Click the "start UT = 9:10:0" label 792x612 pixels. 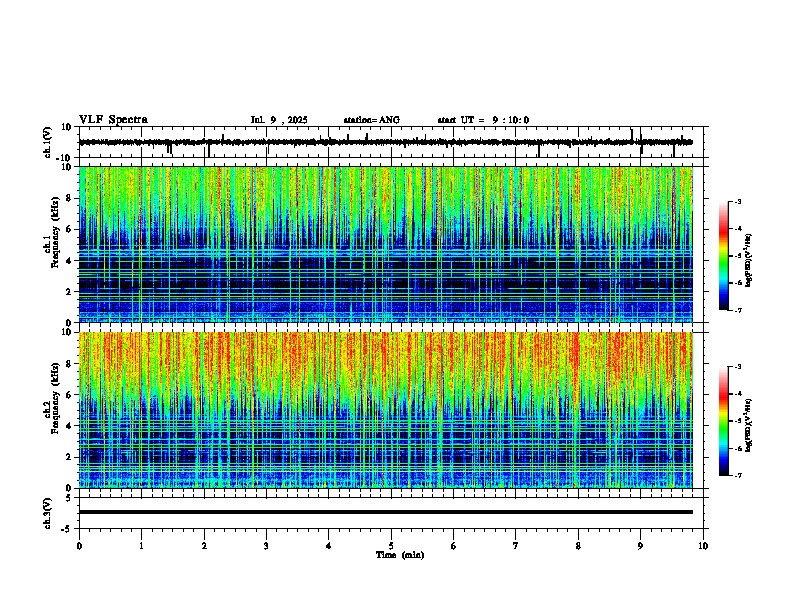click(x=483, y=120)
